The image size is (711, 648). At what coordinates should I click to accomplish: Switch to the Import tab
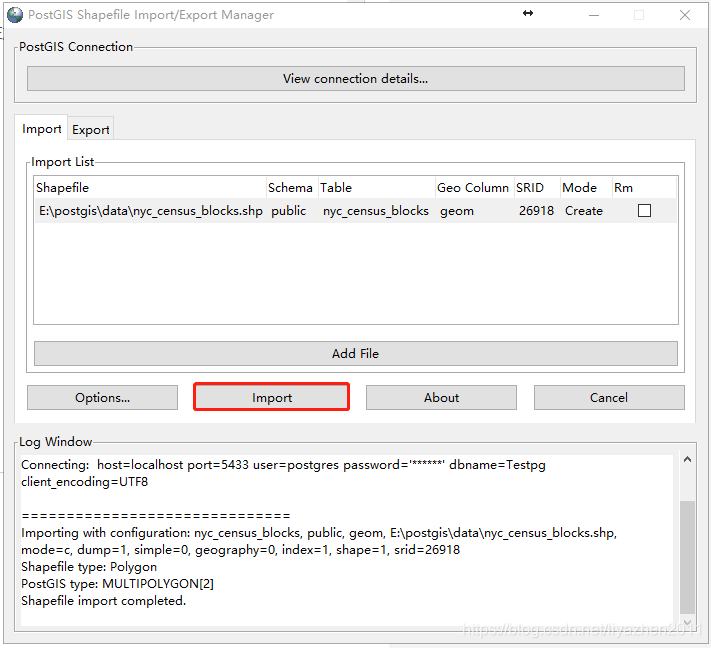41,129
